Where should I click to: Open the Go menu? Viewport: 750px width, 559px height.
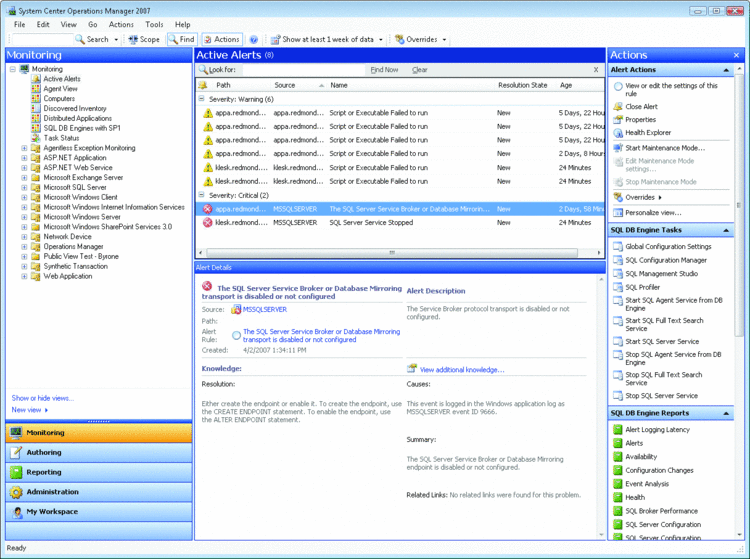(x=93, y=24)
